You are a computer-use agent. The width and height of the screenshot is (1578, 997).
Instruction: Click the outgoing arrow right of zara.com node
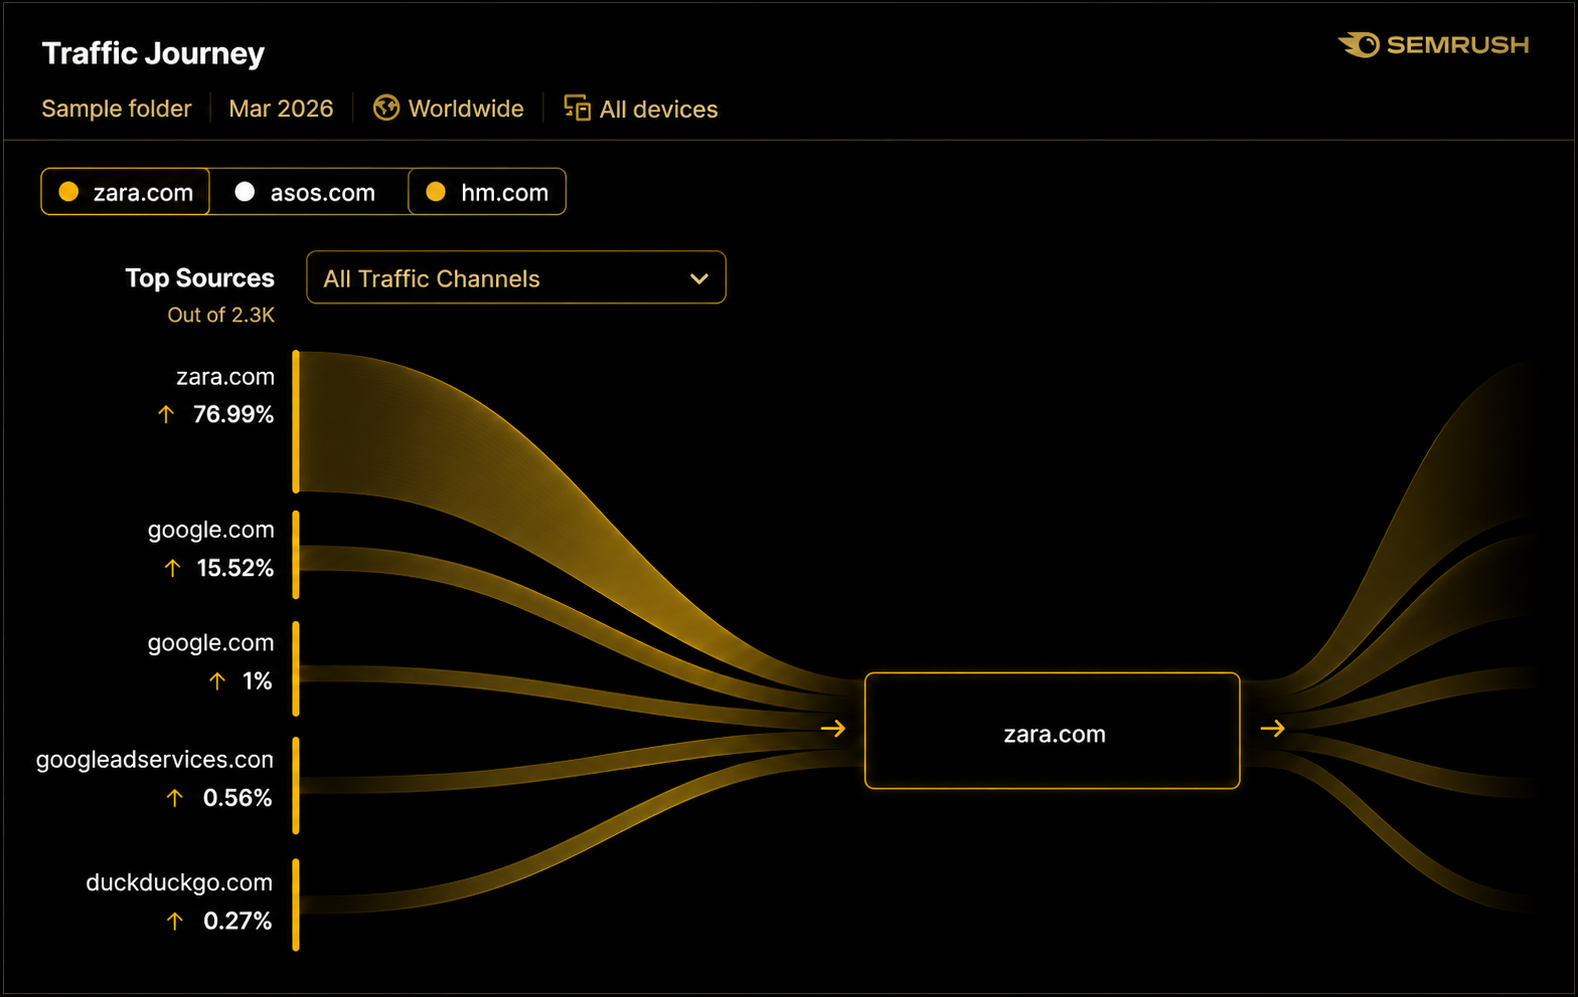1272,729
